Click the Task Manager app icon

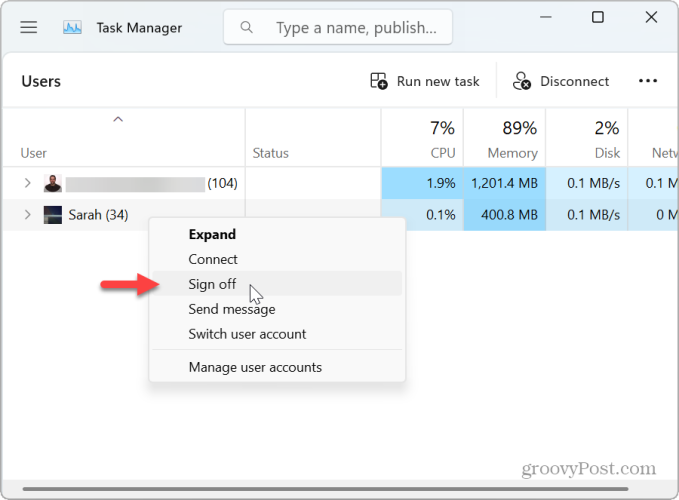(72, 28)
